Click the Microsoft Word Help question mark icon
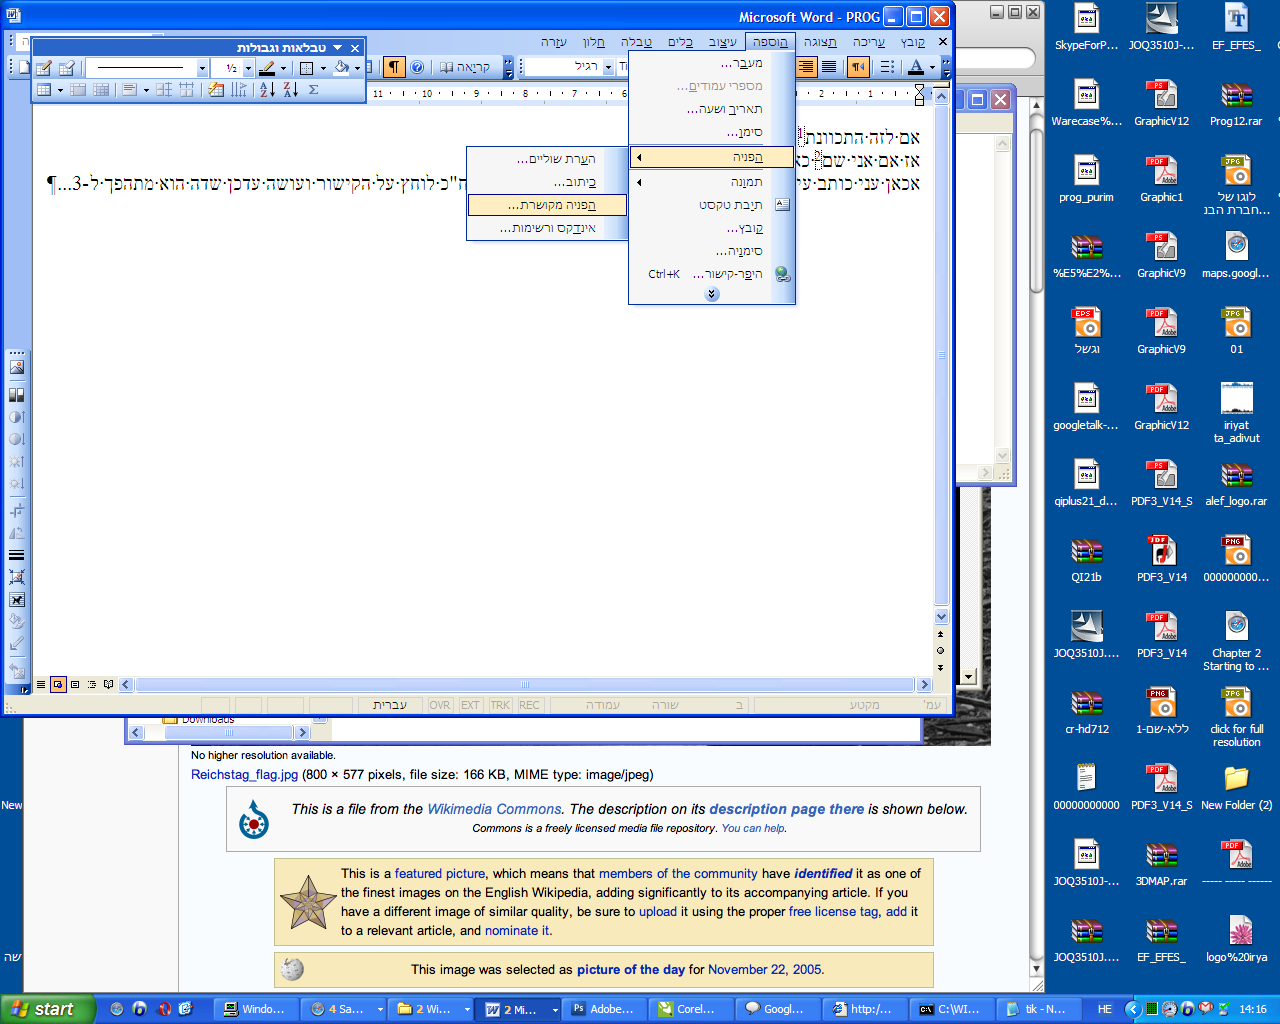Viewport: 1280px width, 1024px height. (417, 67)
